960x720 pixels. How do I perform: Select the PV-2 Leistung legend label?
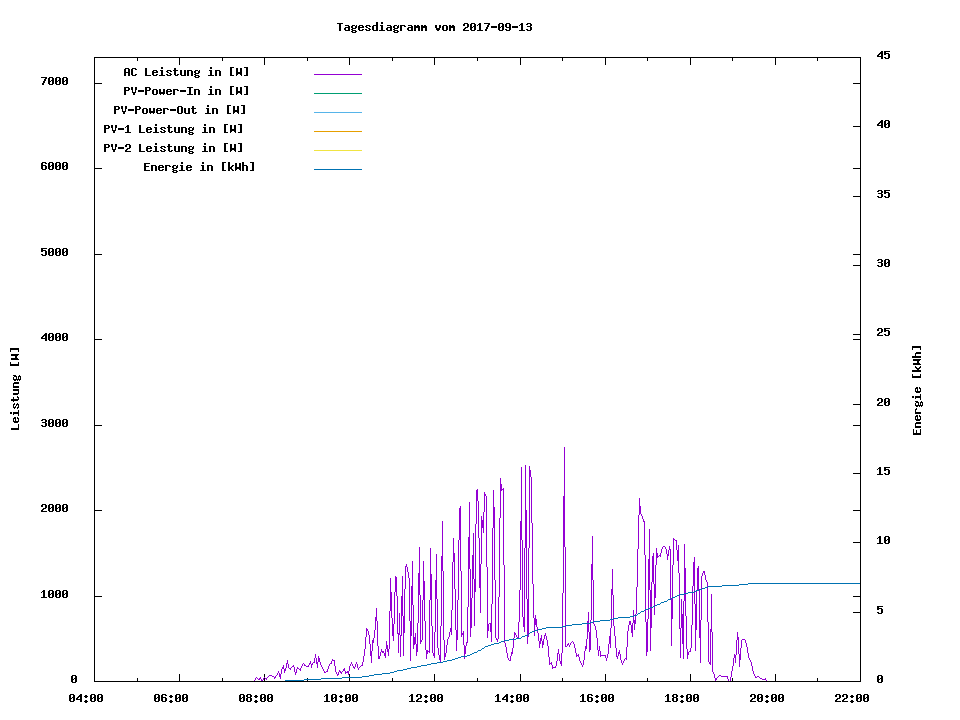[173, 148]
